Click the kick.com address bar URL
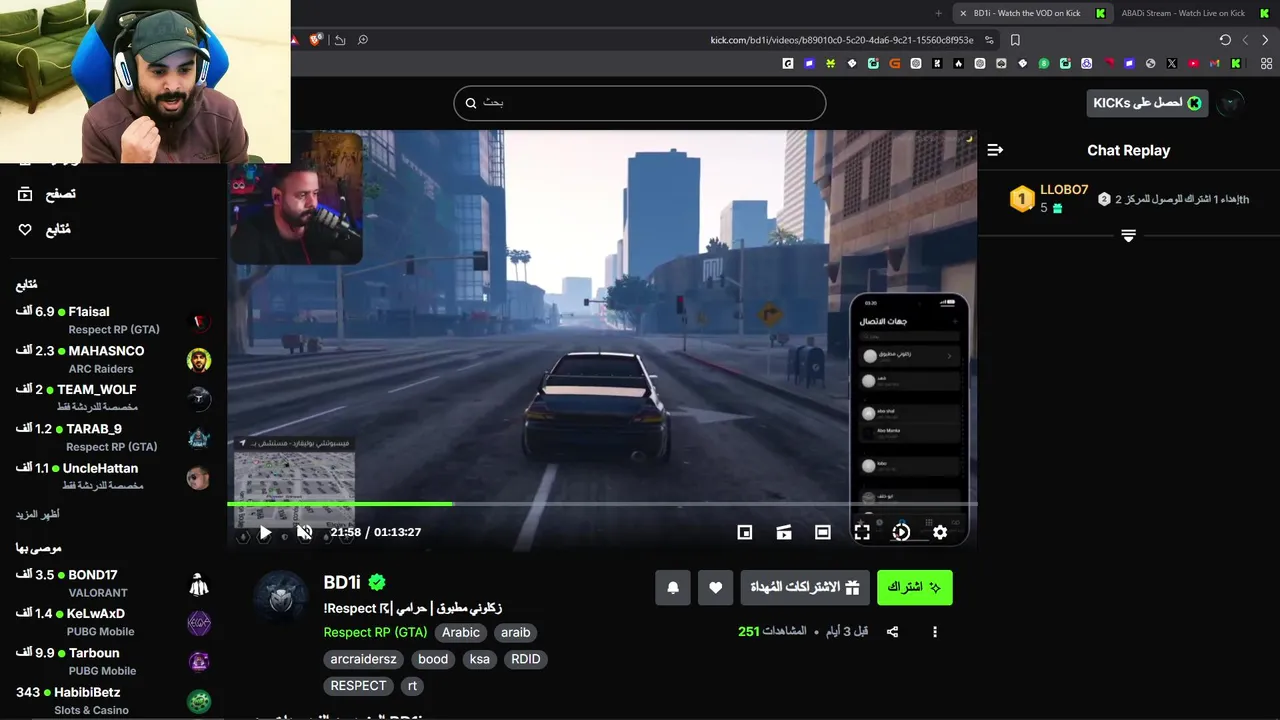Image resolution: width=1280 pixels, height=720 pixels. click(842, 40)
